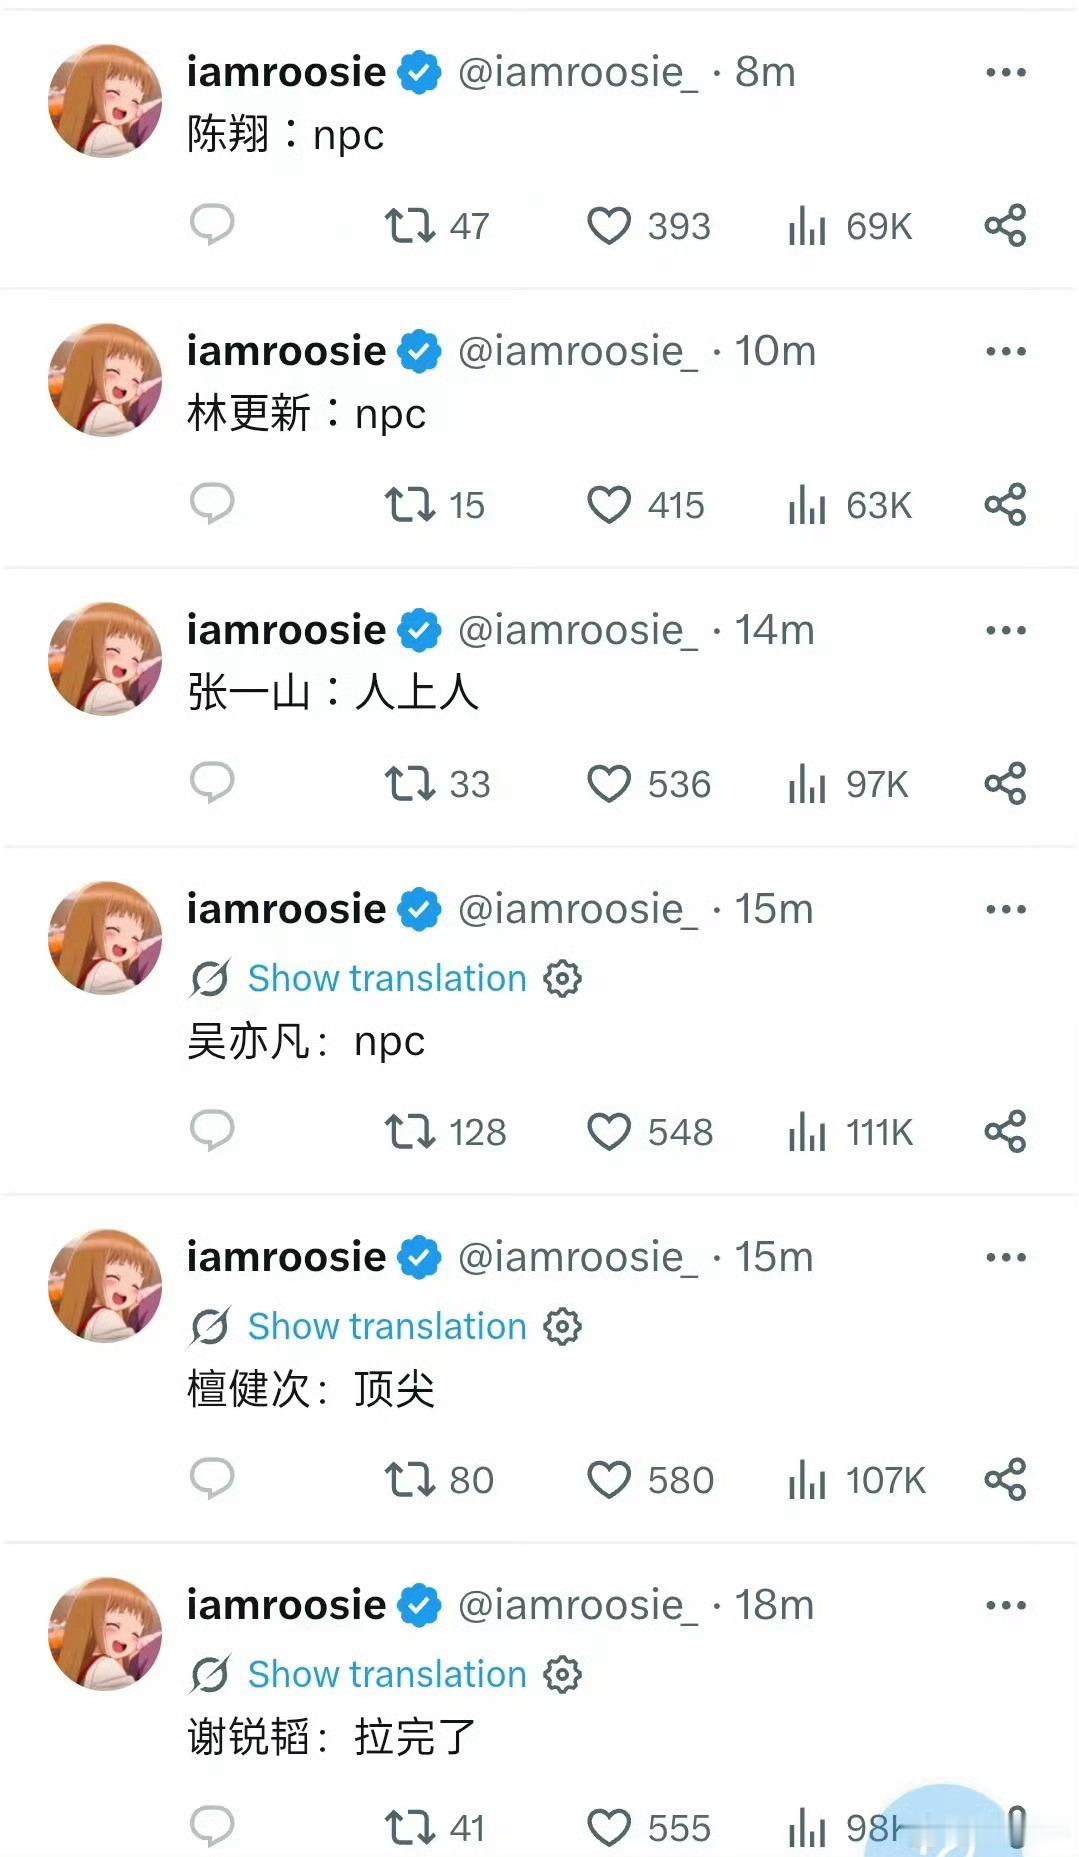Viewport: 1079px width, 1857px height.
Task: Open translation settings gear on 吴亦凡 tweet
Action: 562,978
